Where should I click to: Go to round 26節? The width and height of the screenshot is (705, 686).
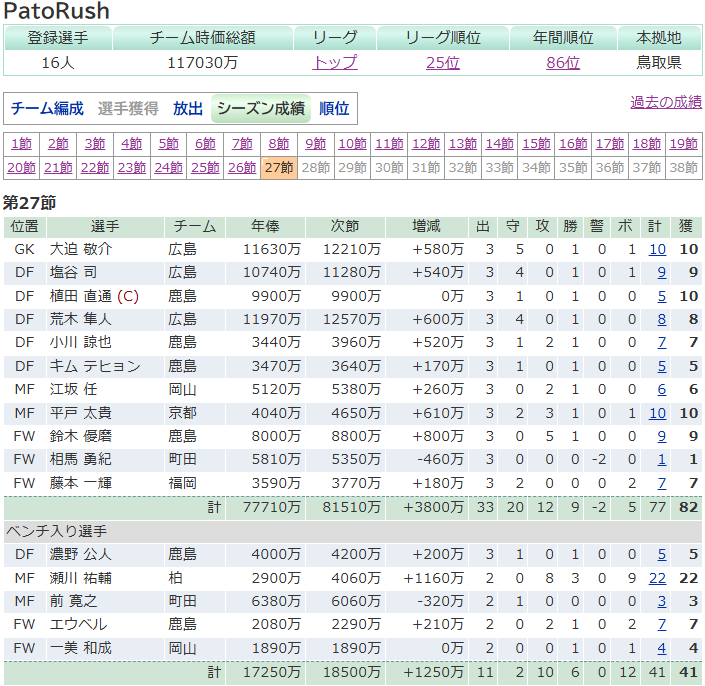pos(242,168)
